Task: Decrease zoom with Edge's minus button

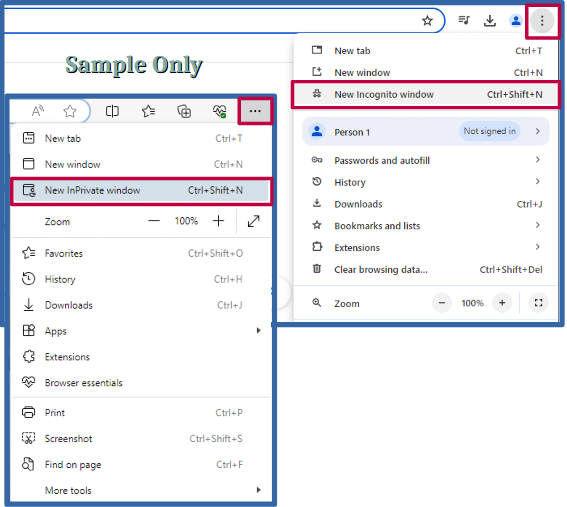Action: coord(154,221)
